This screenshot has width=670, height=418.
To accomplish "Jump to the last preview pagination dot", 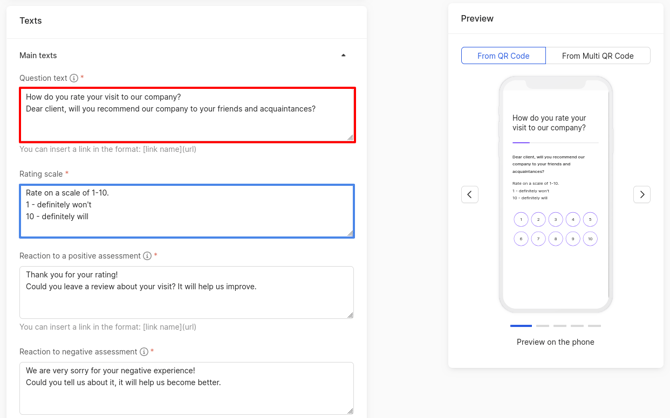I will tap(595, 326).
